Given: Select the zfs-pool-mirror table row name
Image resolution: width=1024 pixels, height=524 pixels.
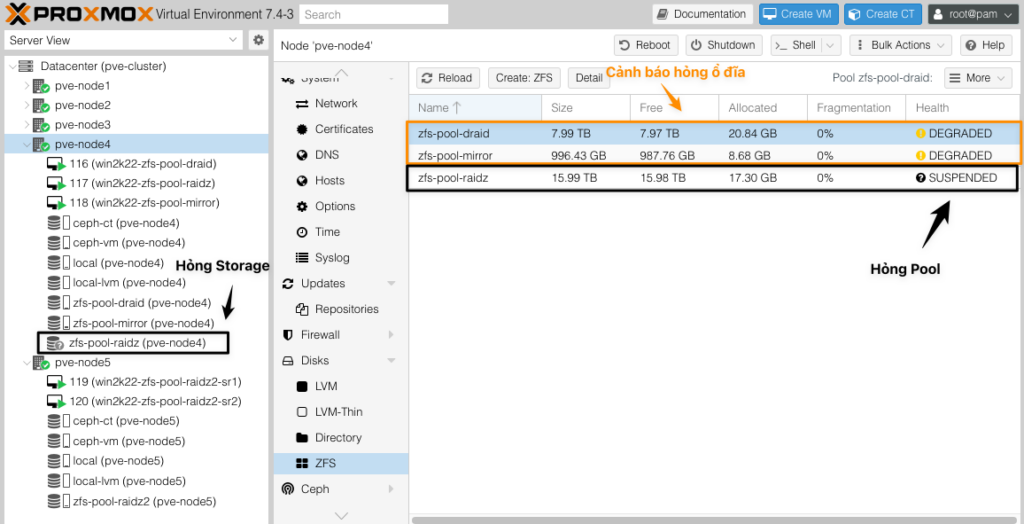Looking at the screenshot, I should [455, 156].
